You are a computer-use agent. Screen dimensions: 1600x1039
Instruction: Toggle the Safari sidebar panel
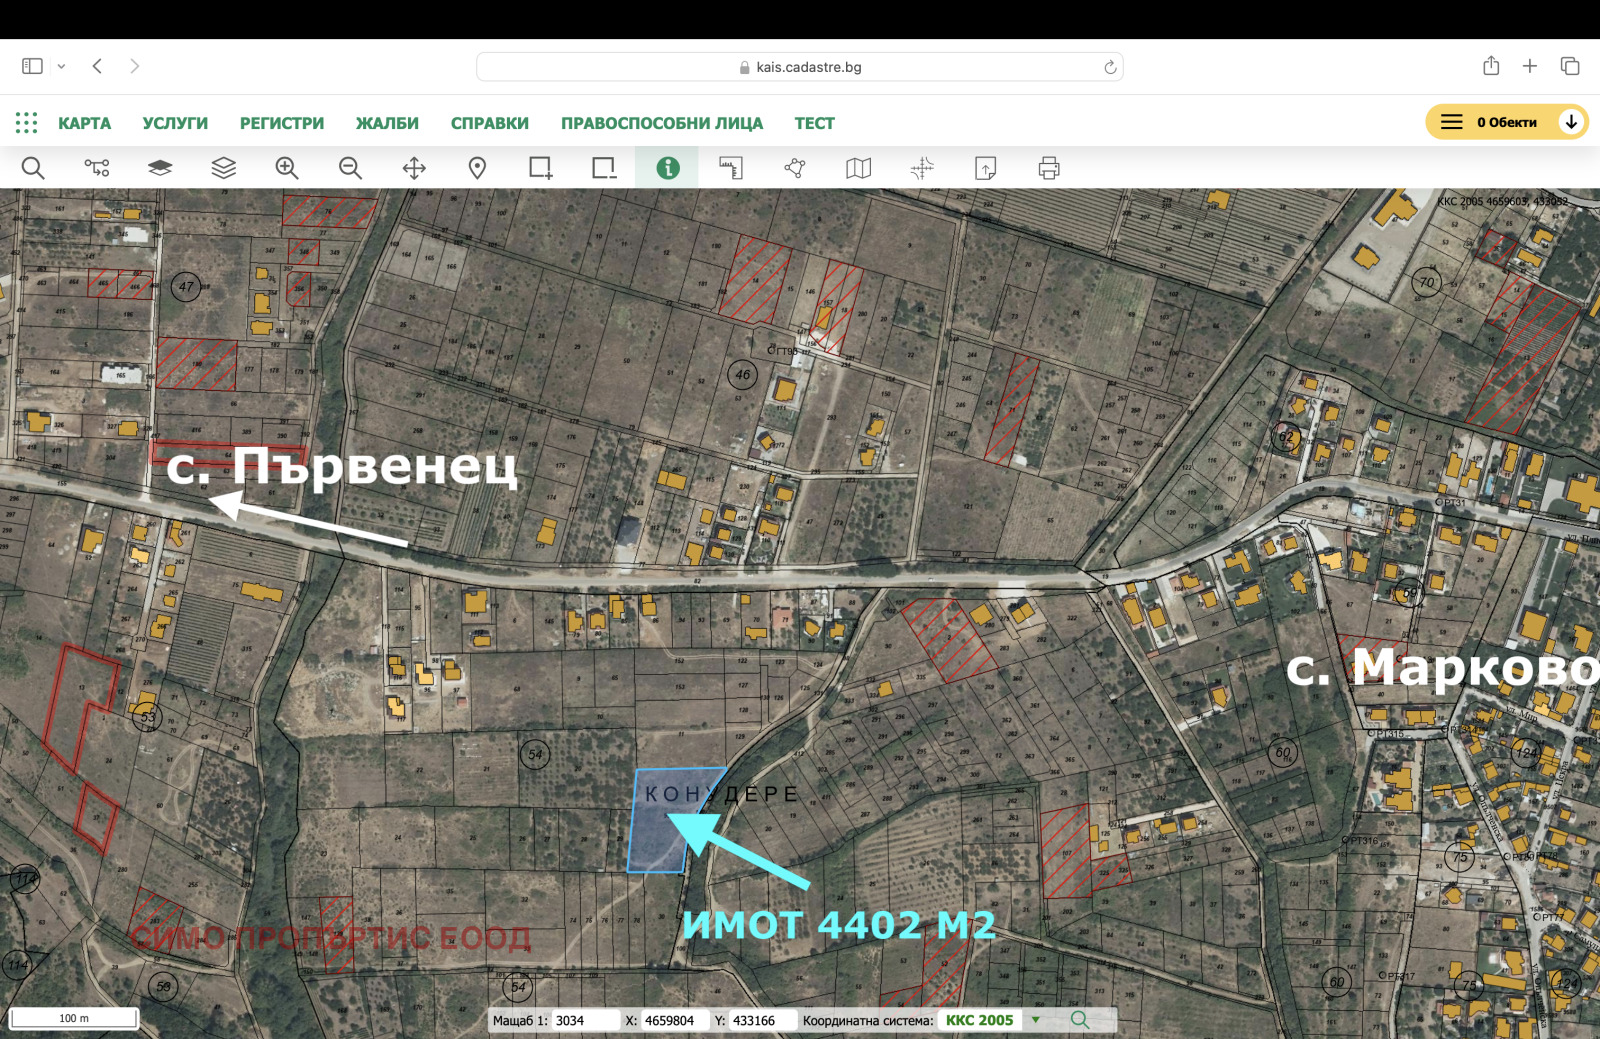pyautogui.click(x=31, y=65)
